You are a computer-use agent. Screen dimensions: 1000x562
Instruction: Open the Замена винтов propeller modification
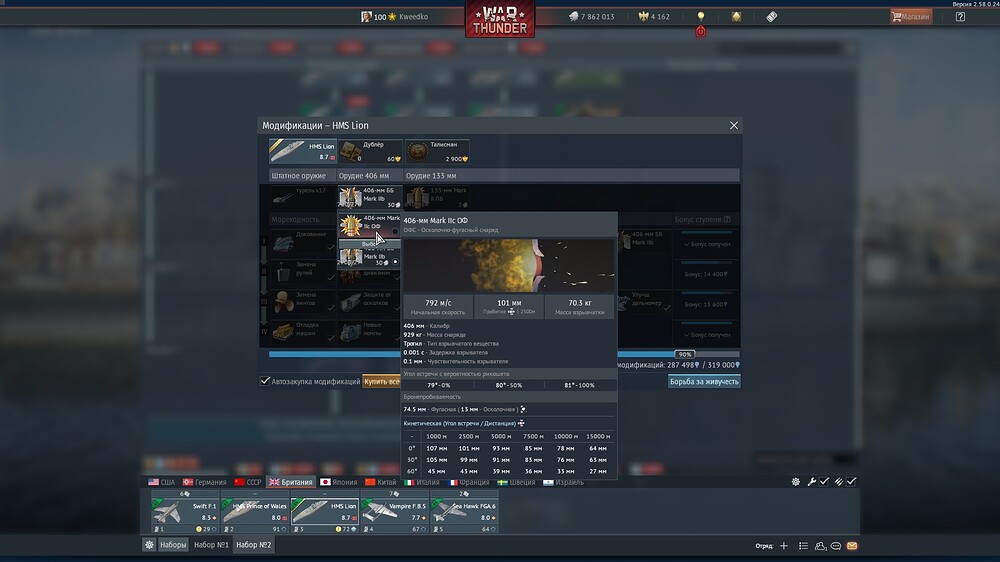pos(302,302)
